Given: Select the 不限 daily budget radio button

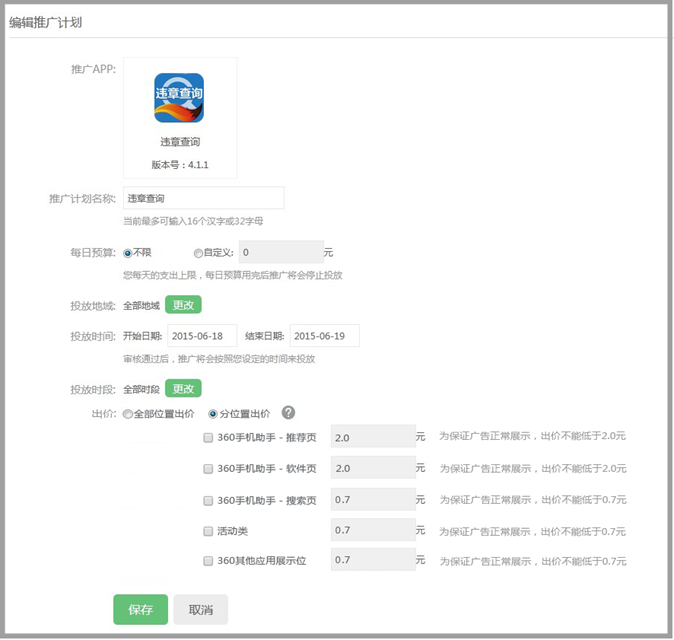Looking at the screenshot, I should coord(127,253).
